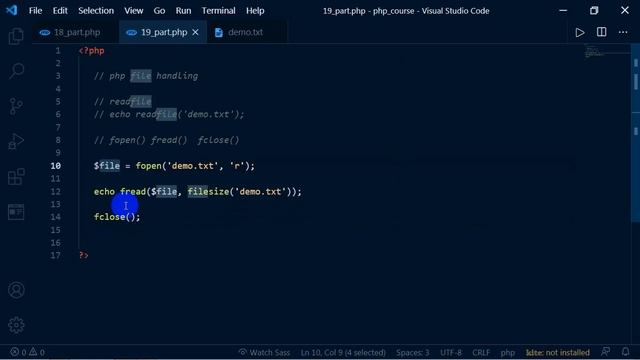640x360 pixels.
Task: Click the echo keyword on line 12
Action: tap(104, 191)
